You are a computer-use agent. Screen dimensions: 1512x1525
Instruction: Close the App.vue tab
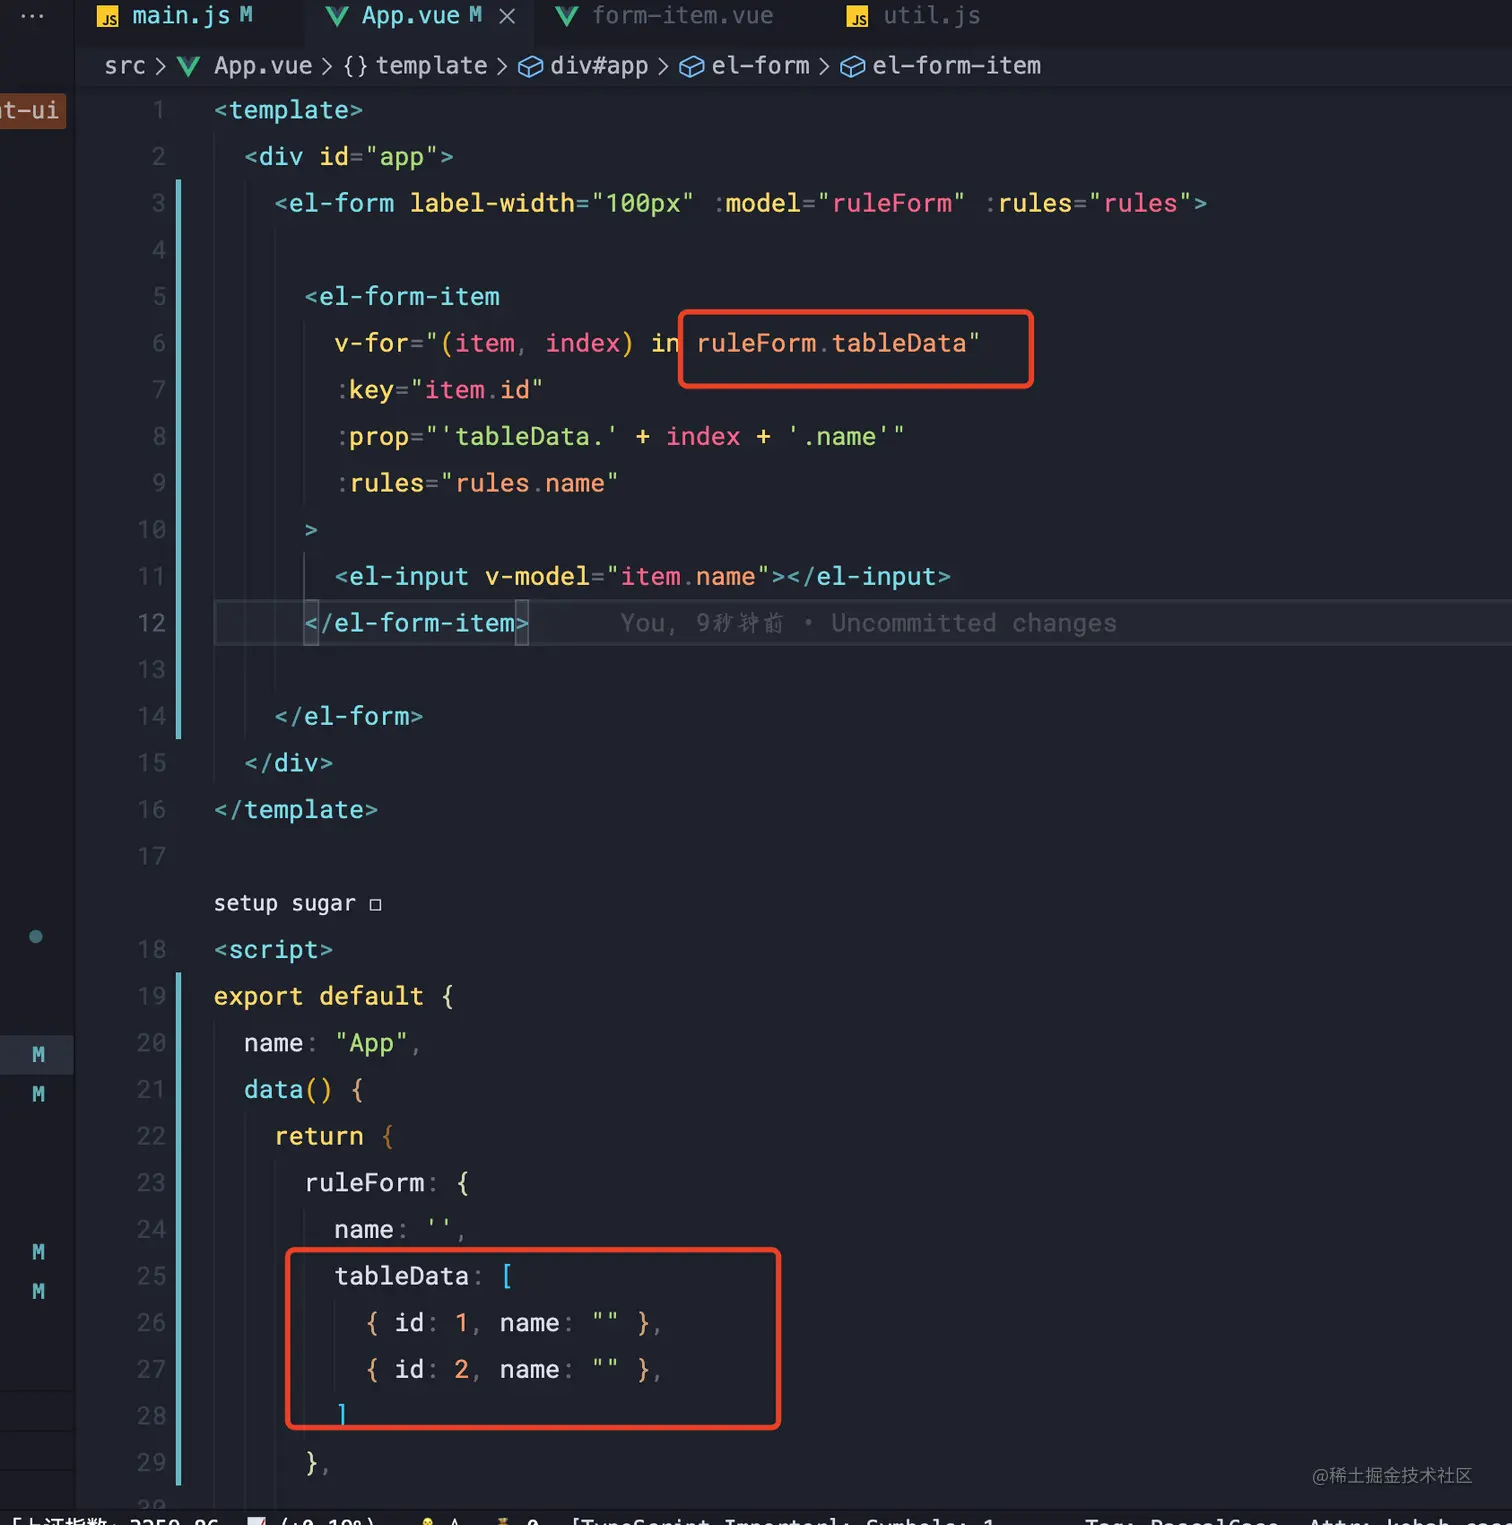[x=507, y=16]
